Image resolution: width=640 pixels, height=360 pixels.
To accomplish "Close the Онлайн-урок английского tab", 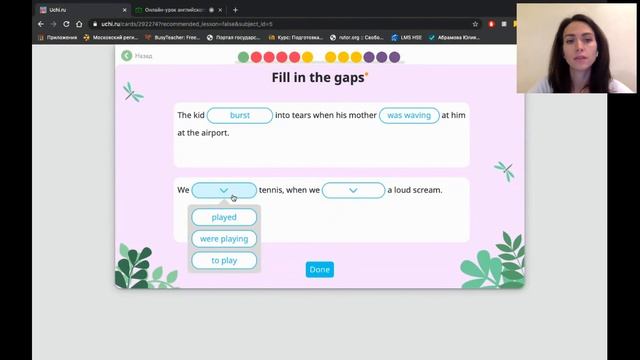I will [220, 10].
